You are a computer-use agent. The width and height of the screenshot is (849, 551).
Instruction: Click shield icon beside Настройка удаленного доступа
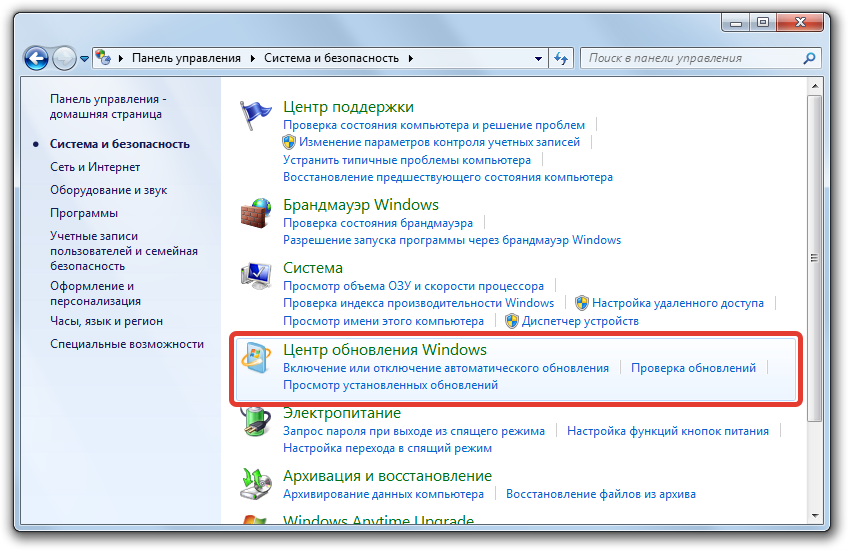point(582,303)
